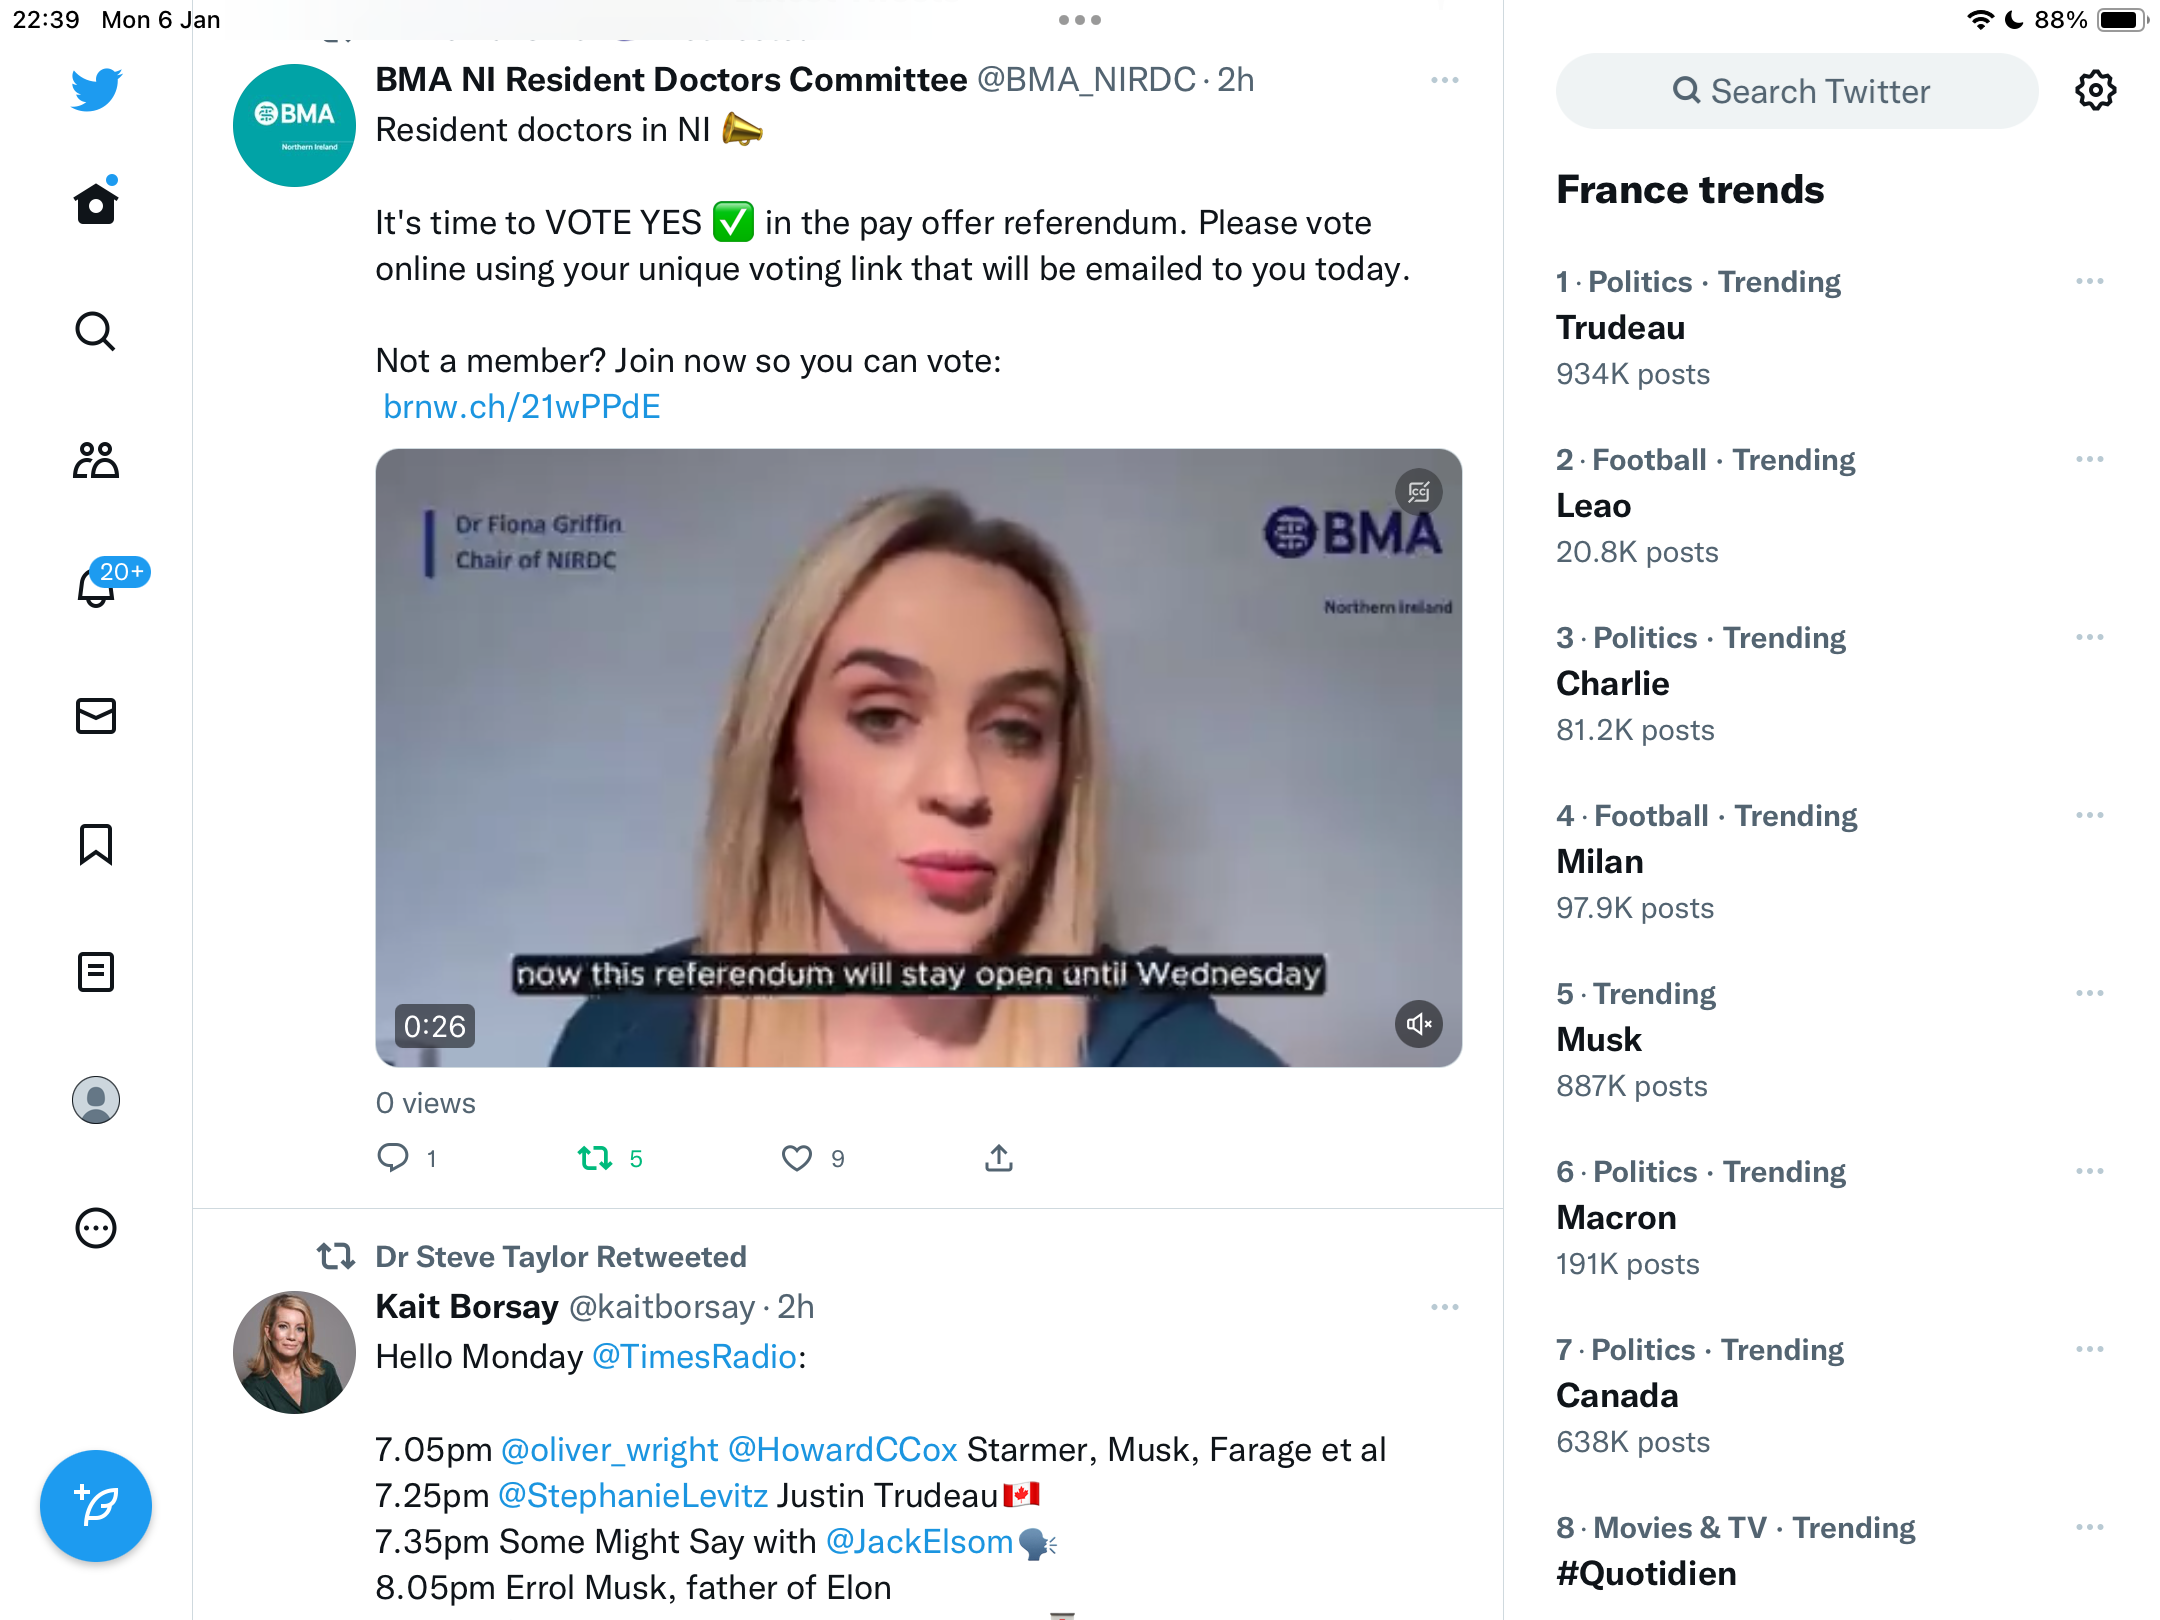The width and height of the screenshot is (2160, 1620).
Task: Open Kait Borsay profile picture
Action: [294, 1352]
